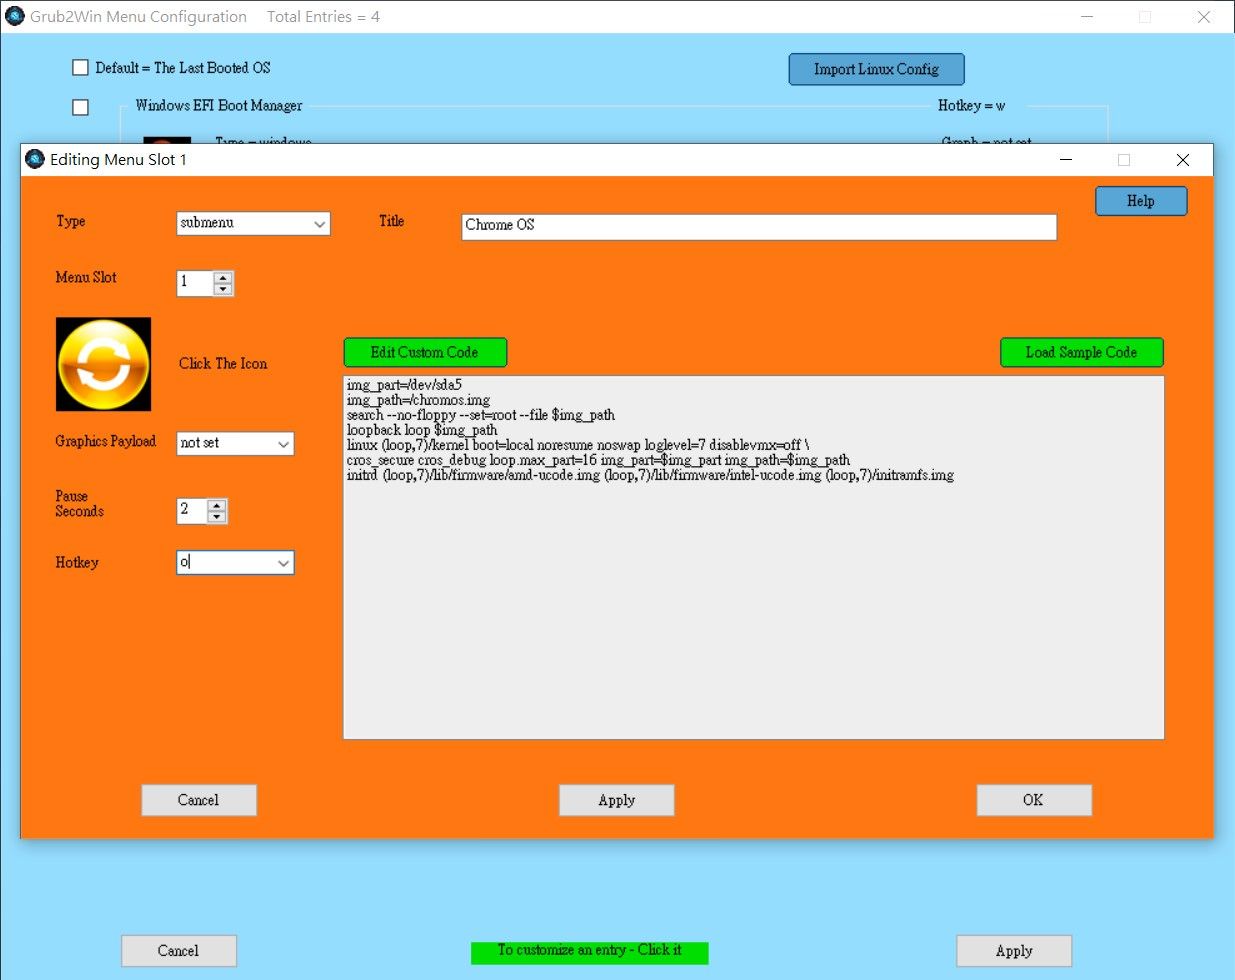The image size is (1235, 980).
Task: Enable Default = The Last Booted OS checkbox
Action: pyautogui.click(x=81, y=68)
